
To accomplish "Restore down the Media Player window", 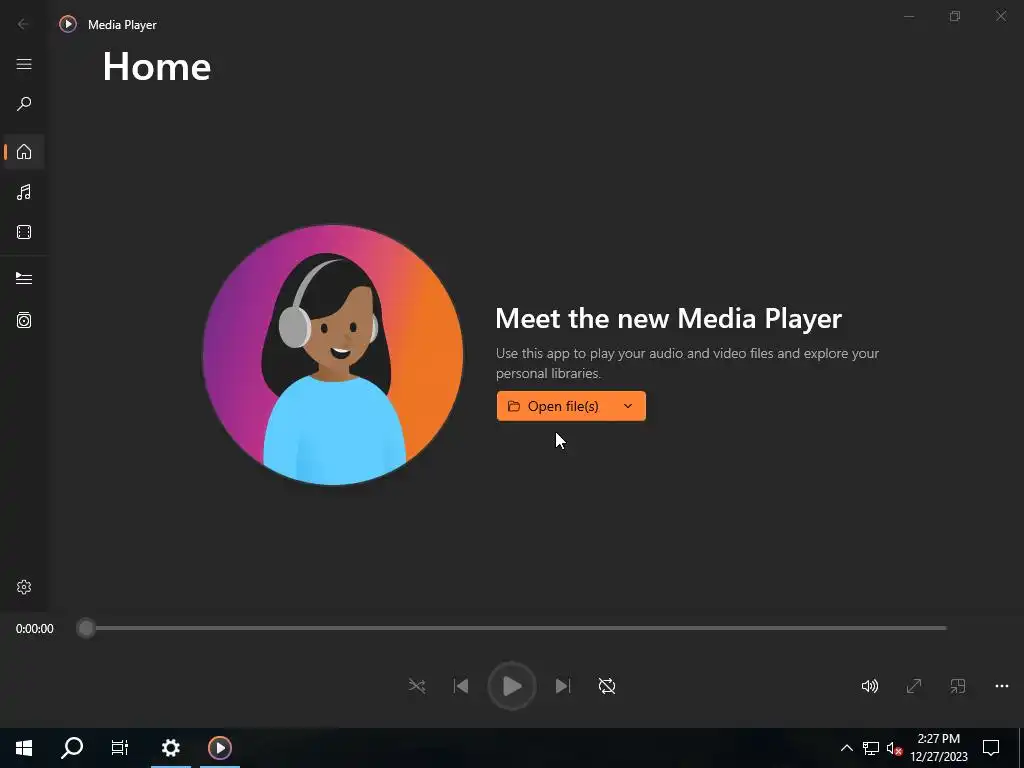I will [955, 16].
